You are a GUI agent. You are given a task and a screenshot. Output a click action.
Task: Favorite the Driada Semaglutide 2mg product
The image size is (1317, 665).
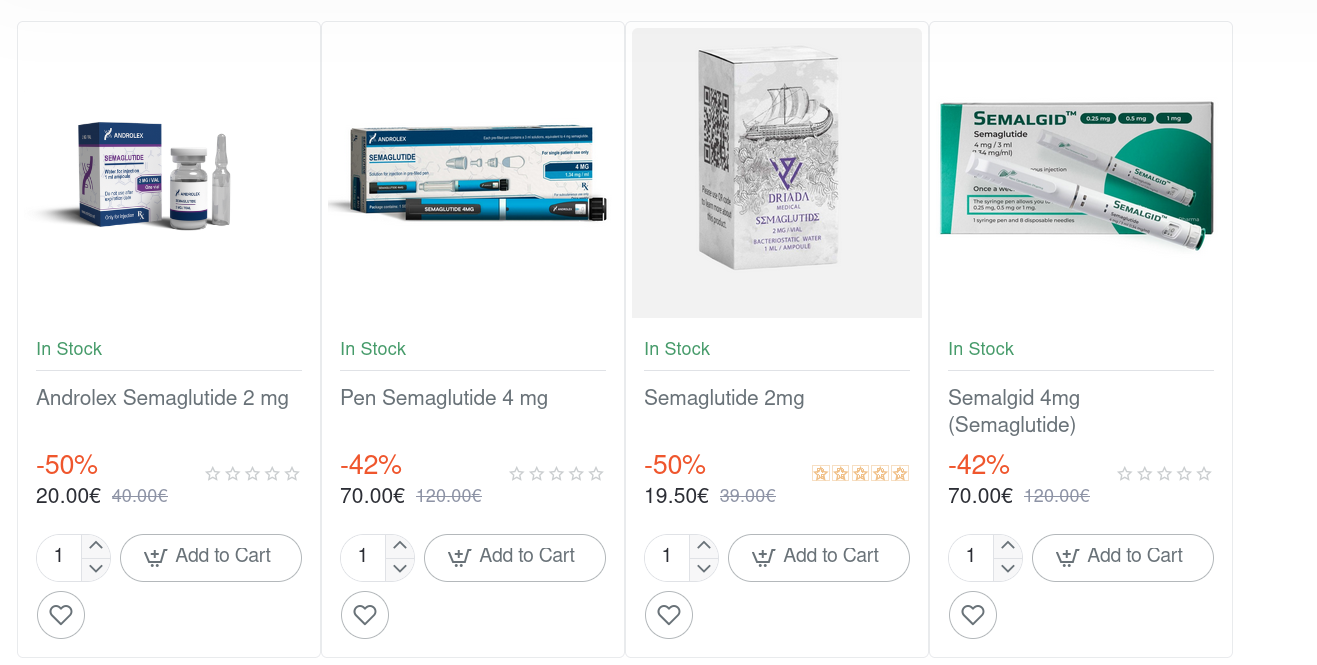669,615
